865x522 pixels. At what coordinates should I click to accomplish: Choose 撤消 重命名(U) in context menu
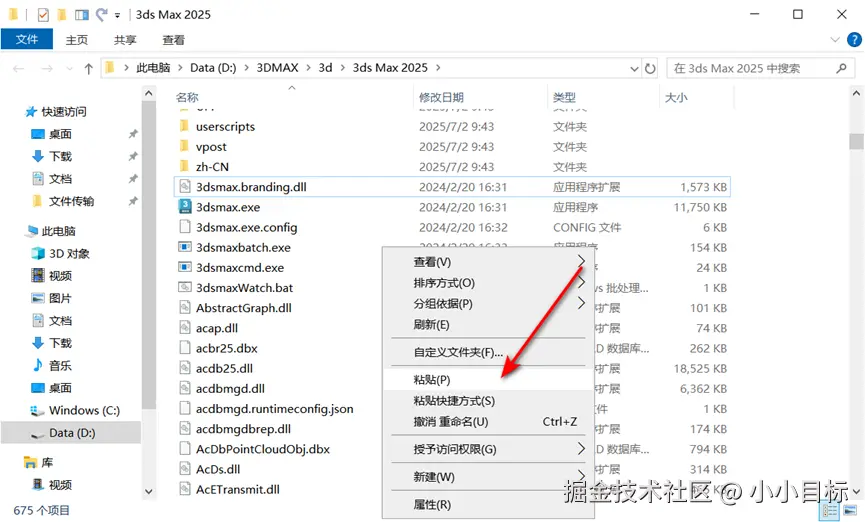[x=488, y=422]
